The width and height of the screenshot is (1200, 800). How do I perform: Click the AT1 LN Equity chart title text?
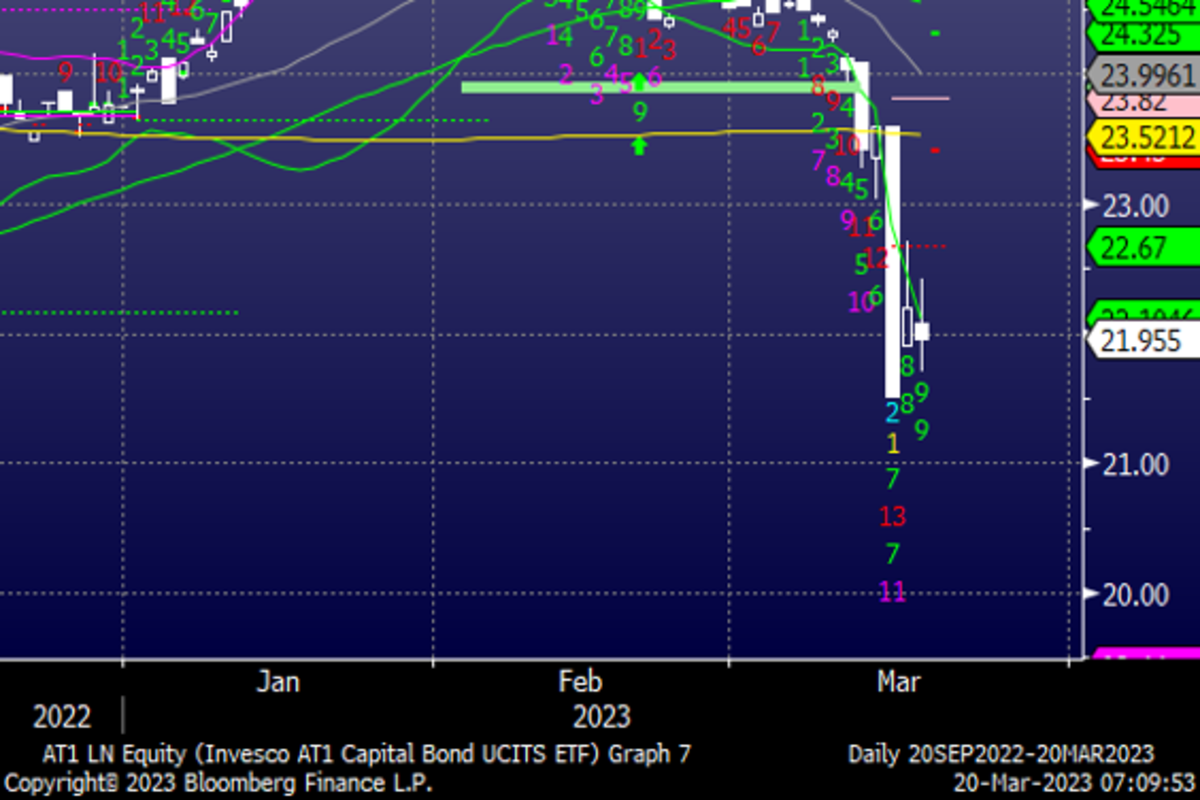click(366, 754)
